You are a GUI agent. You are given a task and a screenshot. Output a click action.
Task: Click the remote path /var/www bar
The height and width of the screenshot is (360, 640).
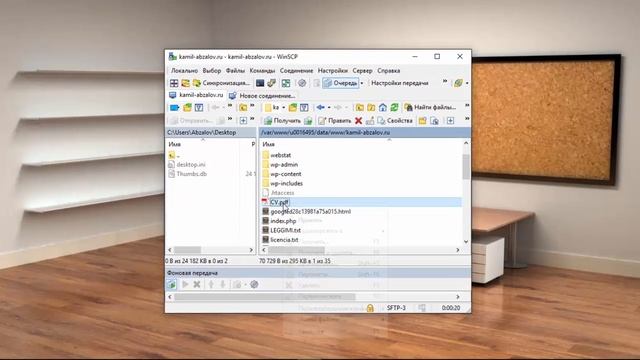364,132
